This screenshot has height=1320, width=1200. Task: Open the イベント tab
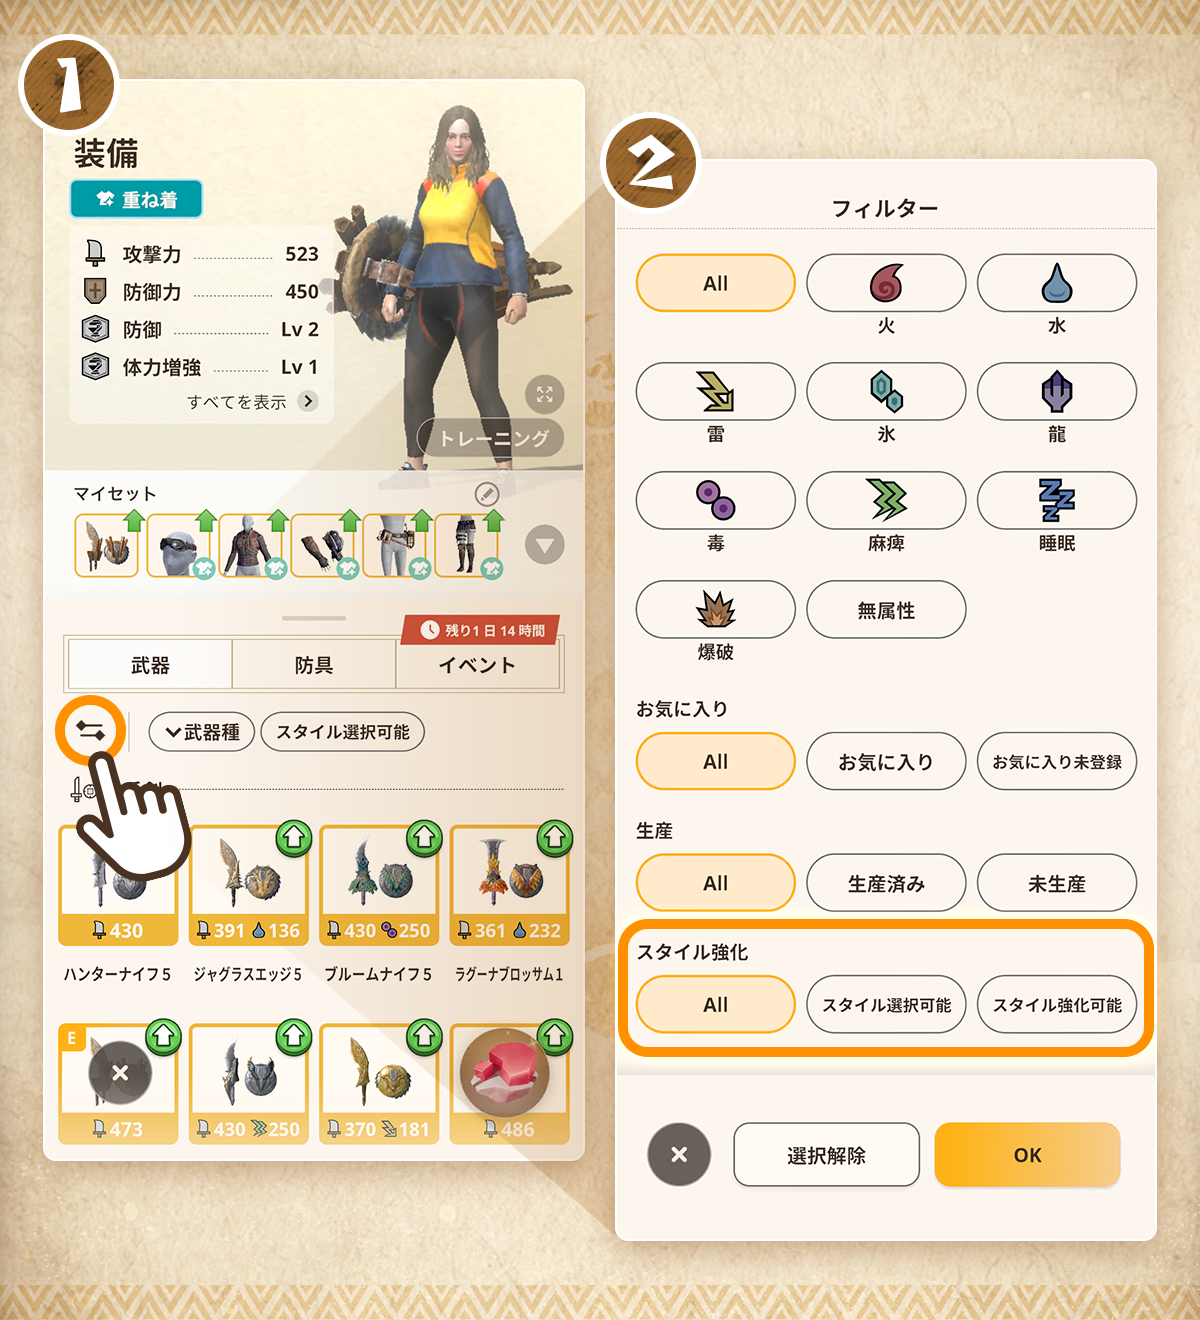[477, 665]
